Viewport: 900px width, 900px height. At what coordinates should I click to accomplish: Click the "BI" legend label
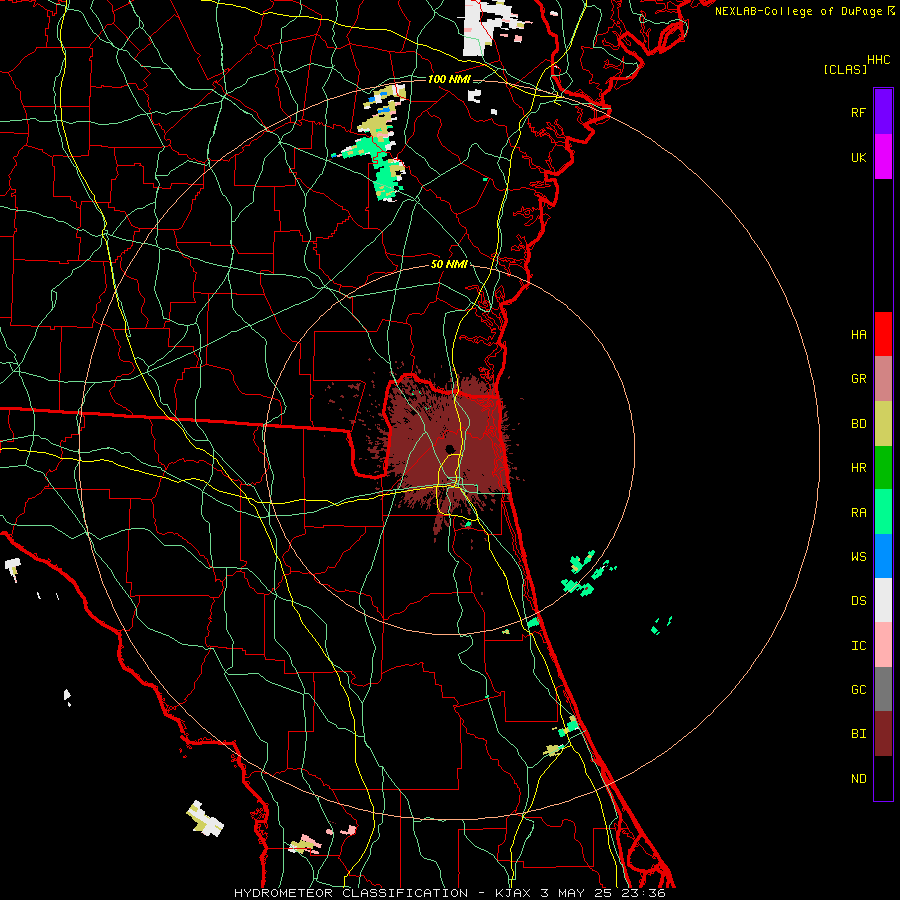pos(858,734)
